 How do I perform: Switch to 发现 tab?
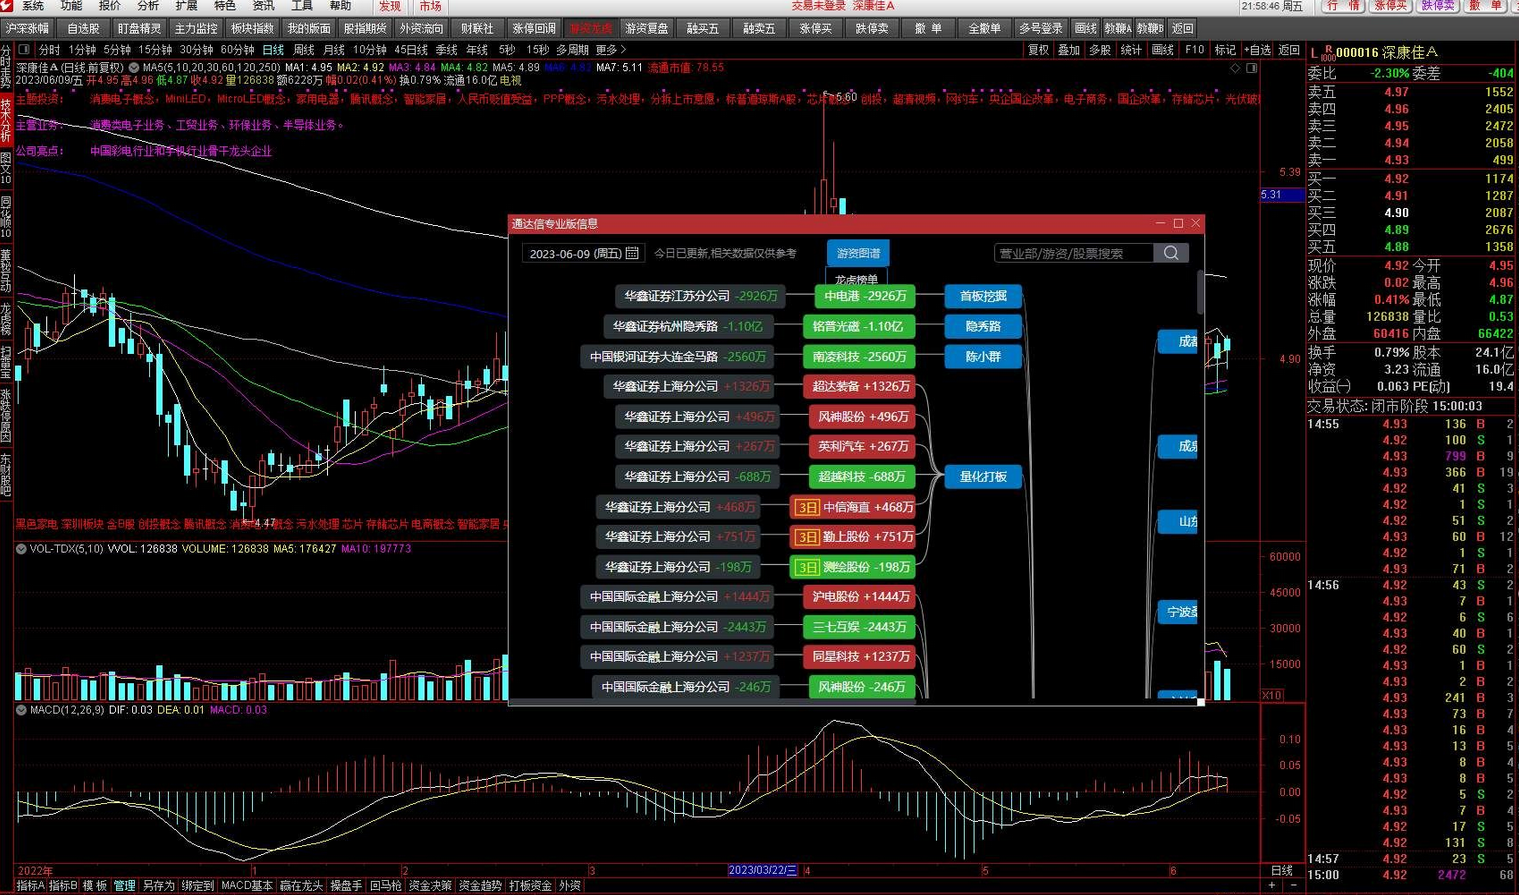[x=389, y=6]
